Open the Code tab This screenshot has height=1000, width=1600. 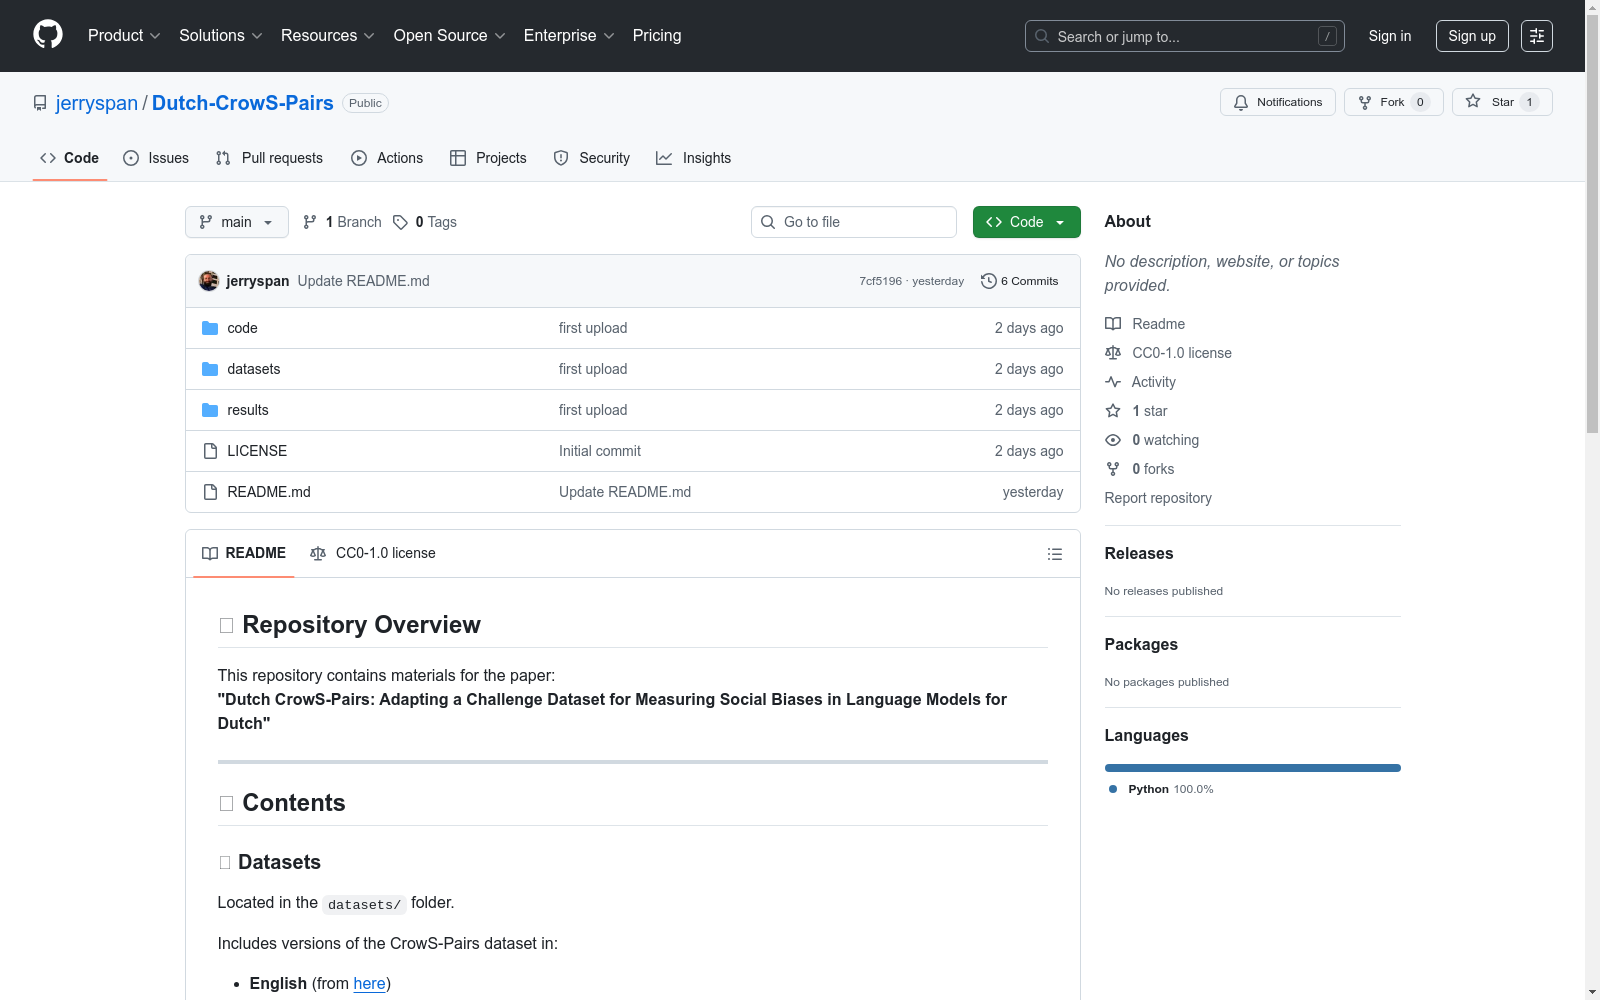[70, 158]
